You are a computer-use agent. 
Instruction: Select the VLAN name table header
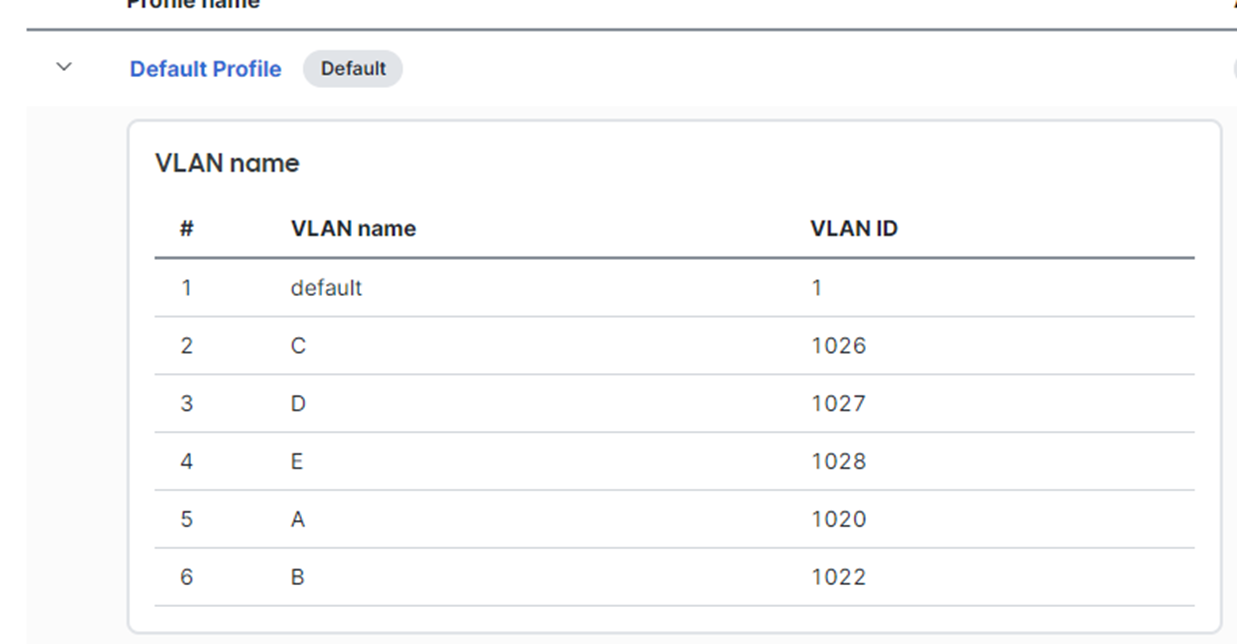(x=352, y=228)
